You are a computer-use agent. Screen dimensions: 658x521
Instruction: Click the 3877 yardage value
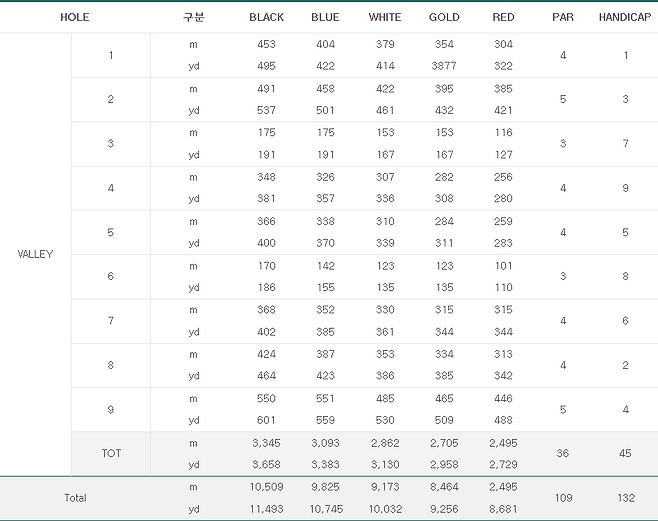coord(444,66)
